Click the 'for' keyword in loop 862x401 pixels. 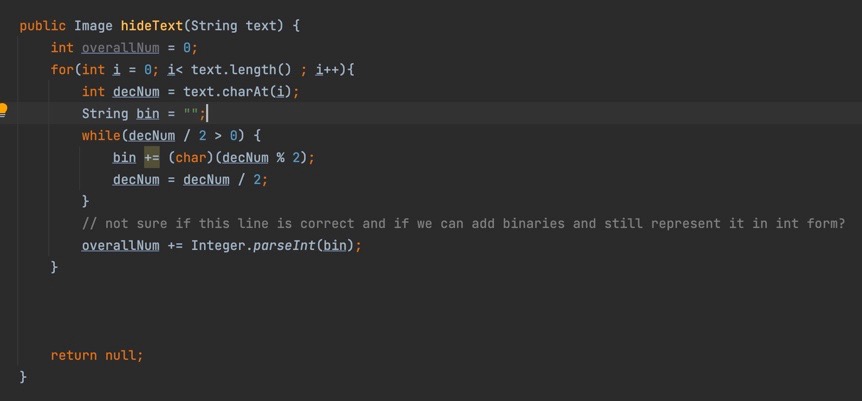(x=62, y=69)
